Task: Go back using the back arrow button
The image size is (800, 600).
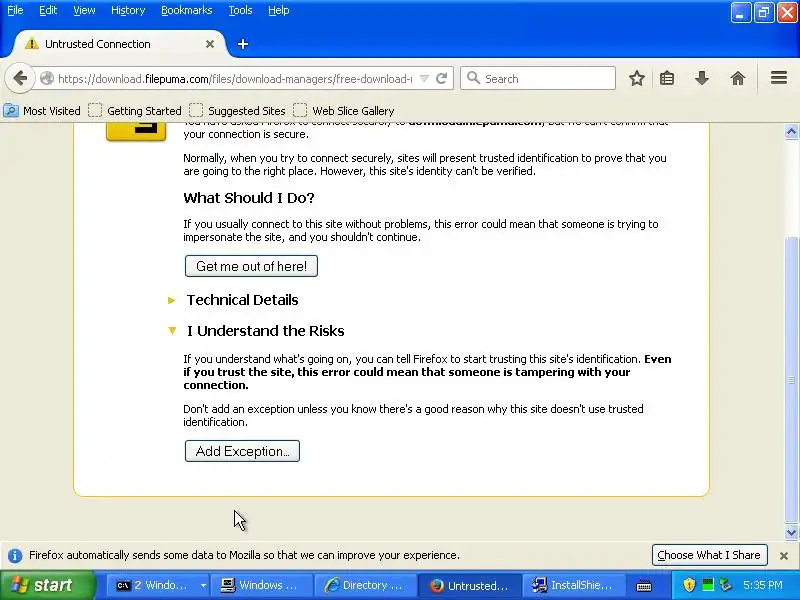Action: tap(20, 79)
